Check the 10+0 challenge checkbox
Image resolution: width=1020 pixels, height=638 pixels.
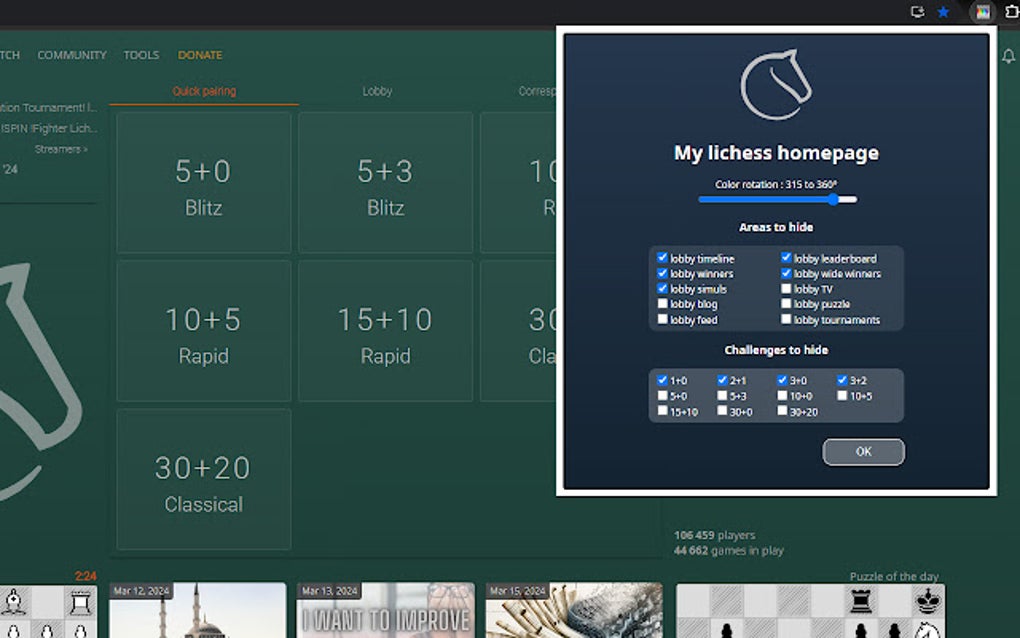782,395
